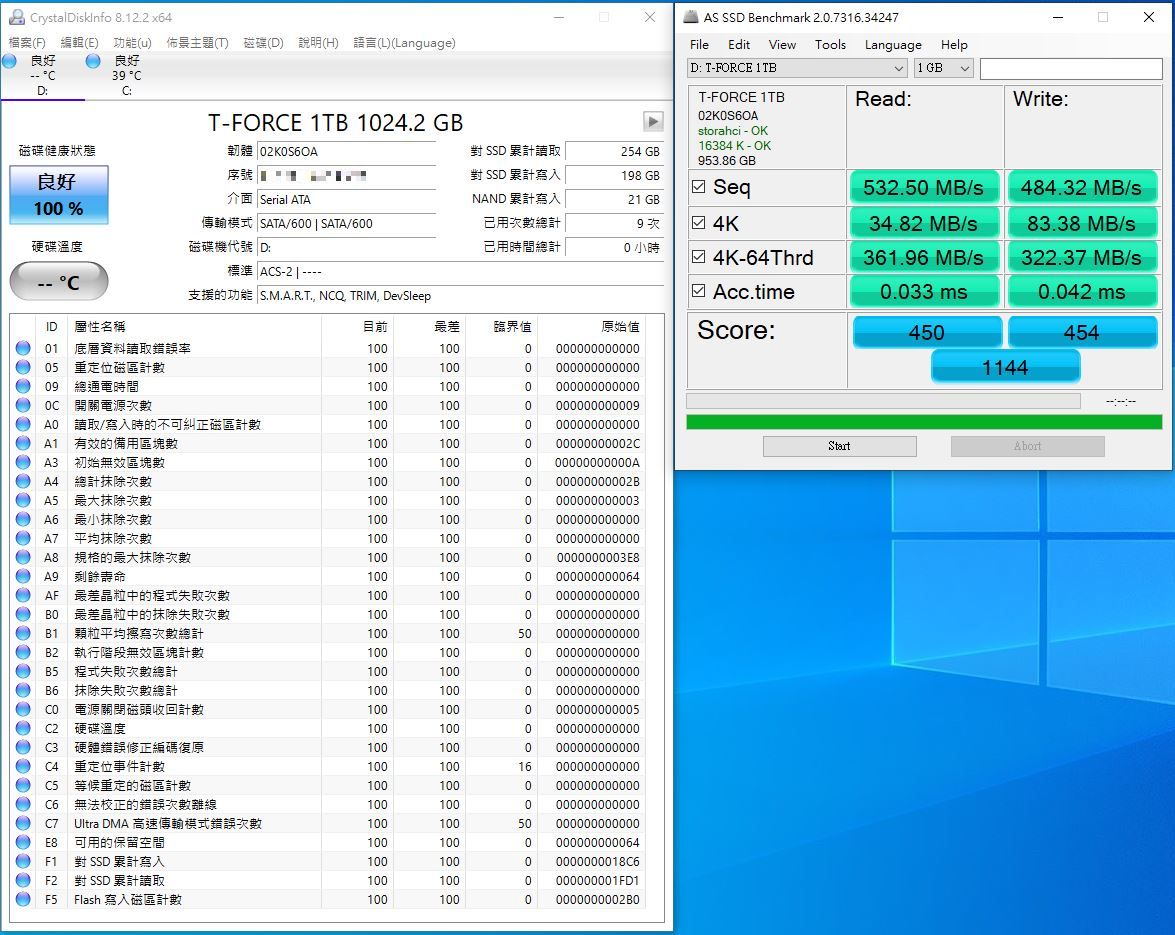Click the CrystalDiskInfo app icon in title bar
Screen dimensions: 1175x935
coord(16,16)
